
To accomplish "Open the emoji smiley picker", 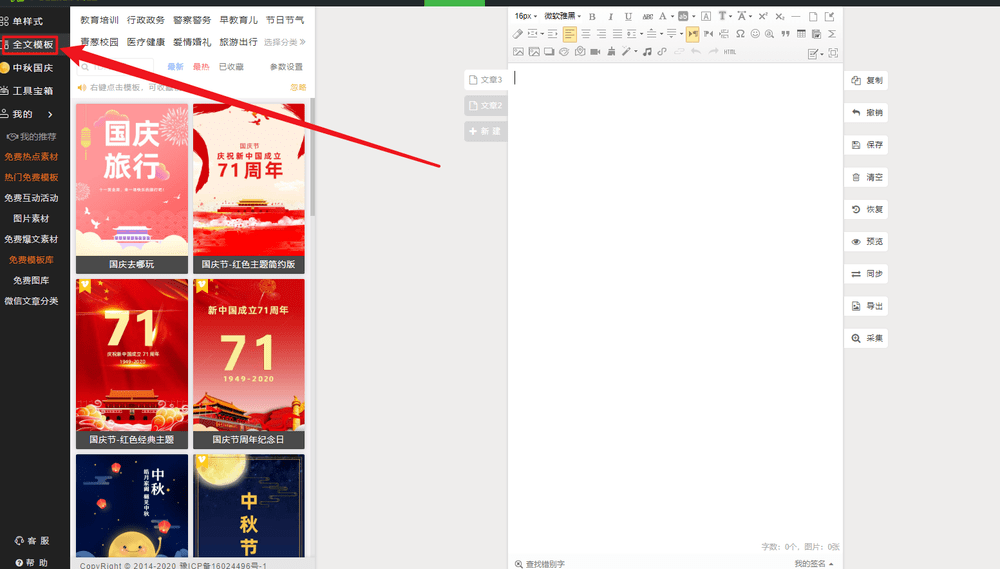I will click(x=755, y=34).
